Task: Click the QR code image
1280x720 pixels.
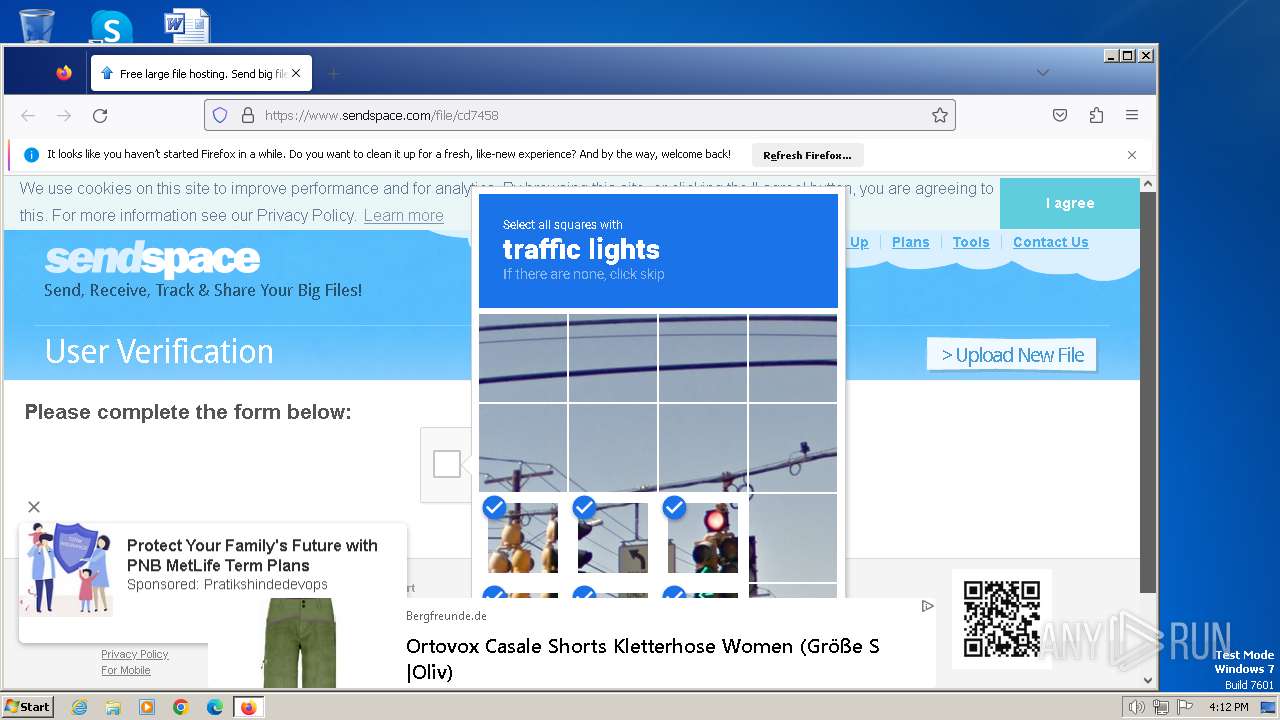Action: (1002, 619)
